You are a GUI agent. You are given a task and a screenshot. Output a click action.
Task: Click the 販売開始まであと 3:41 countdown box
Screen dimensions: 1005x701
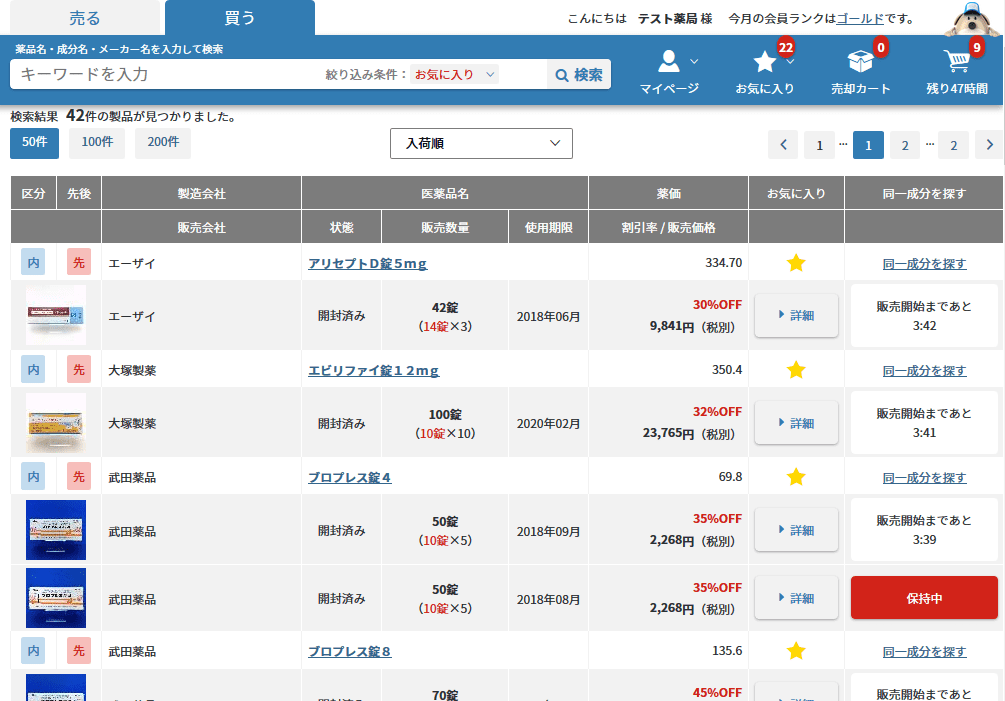(x=924, y=423)
